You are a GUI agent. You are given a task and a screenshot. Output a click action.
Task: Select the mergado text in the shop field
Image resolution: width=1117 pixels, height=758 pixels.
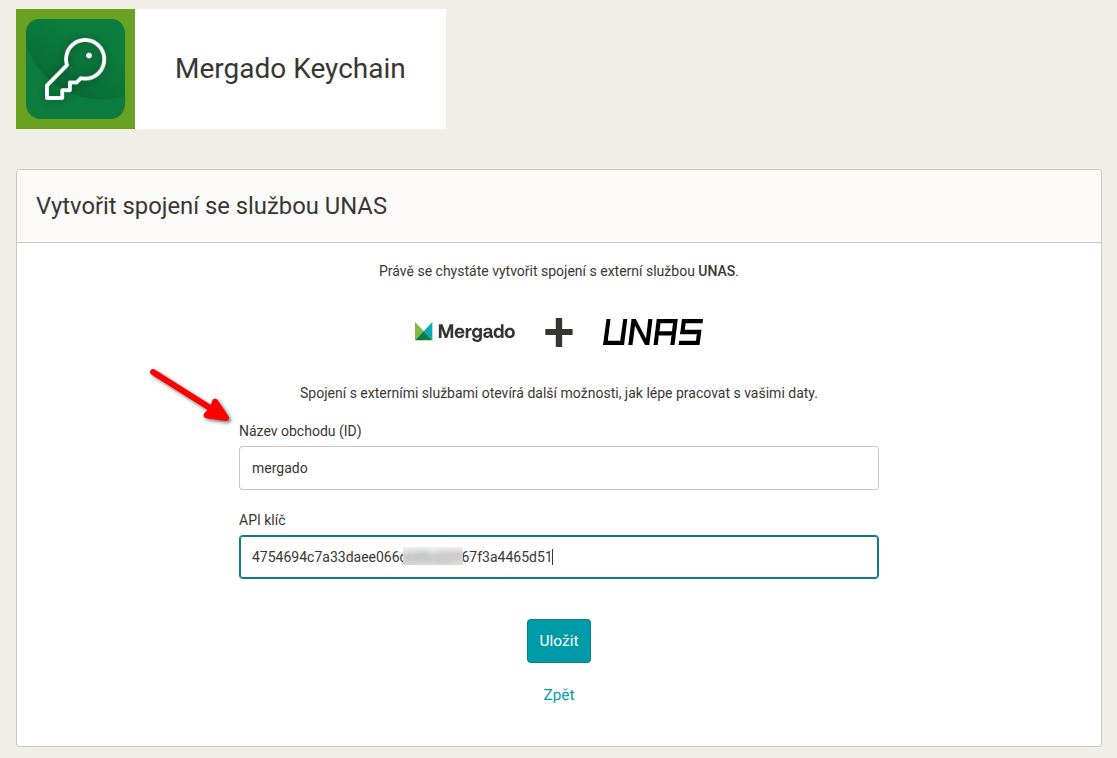pyautogui.click(x=277, y=467)
